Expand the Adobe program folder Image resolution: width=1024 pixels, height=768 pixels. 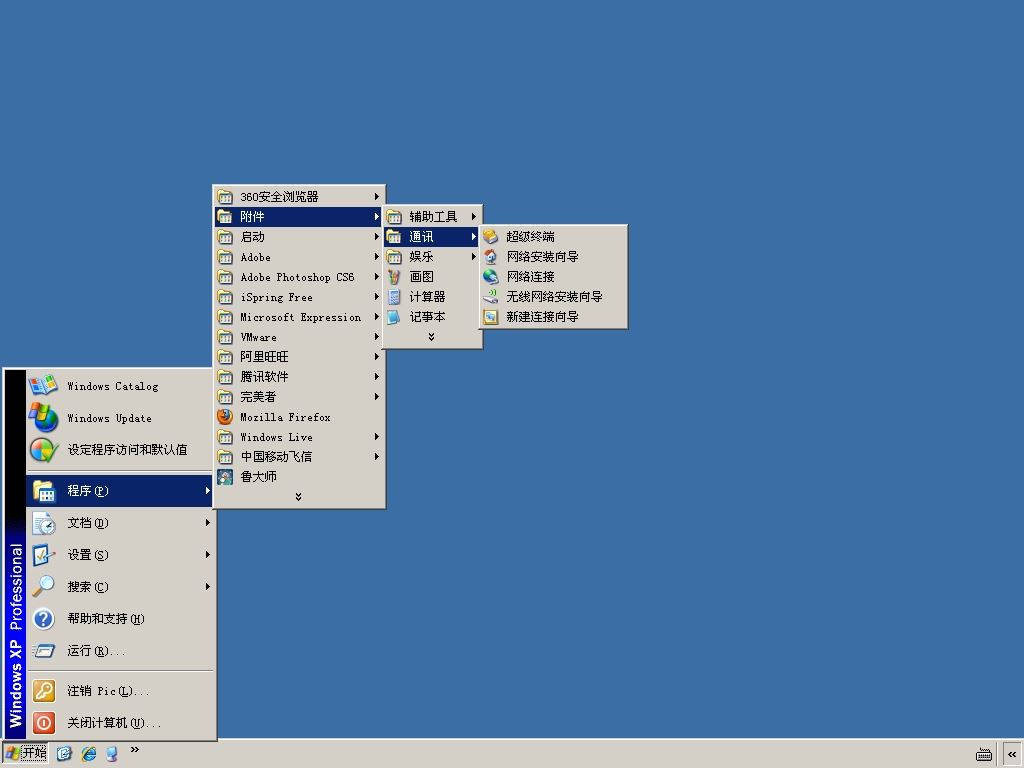pyautogui.click(x=298, y=257)
